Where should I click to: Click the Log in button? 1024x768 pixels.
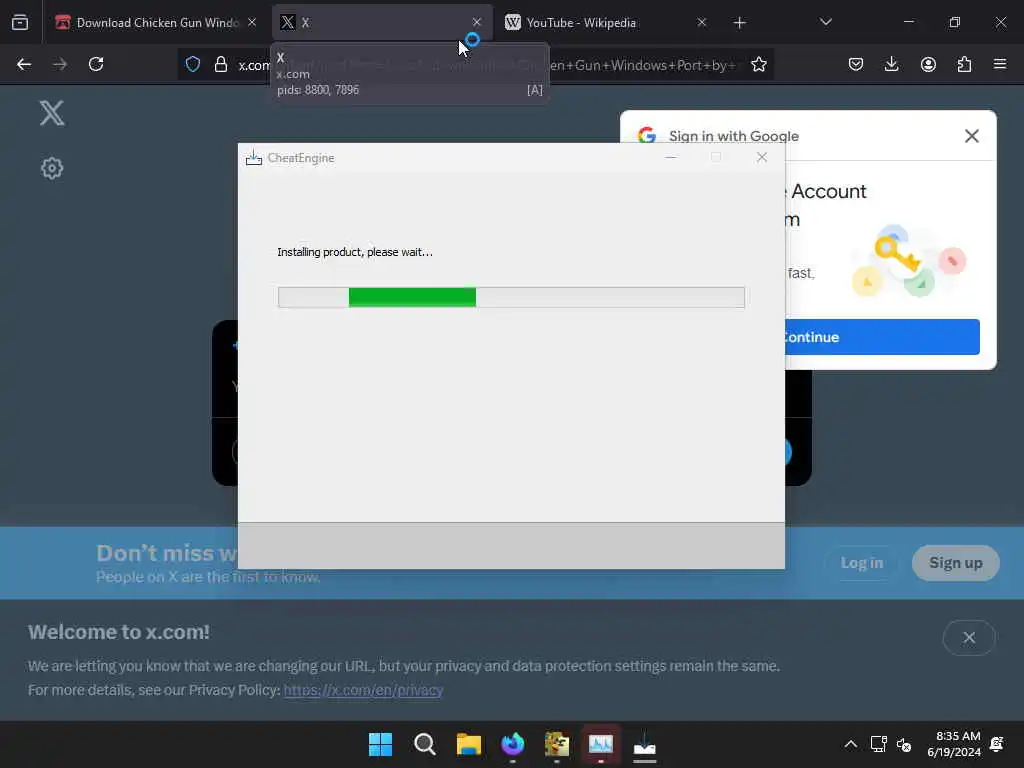pos(861,563)
